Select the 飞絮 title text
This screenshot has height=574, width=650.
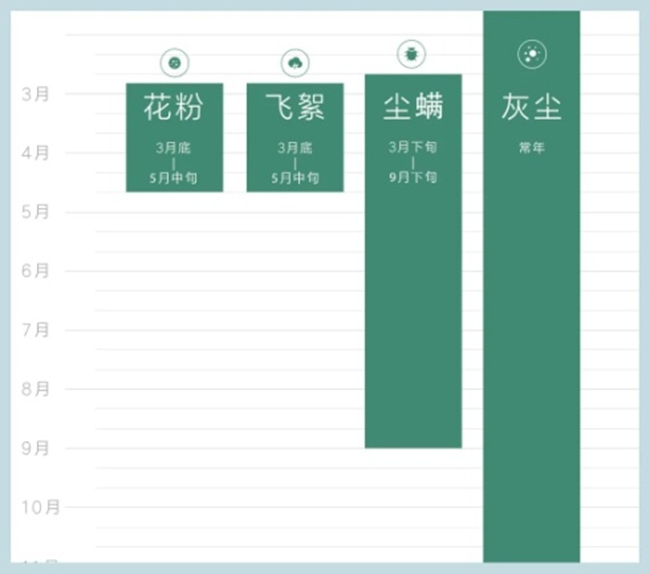[295, 107]
